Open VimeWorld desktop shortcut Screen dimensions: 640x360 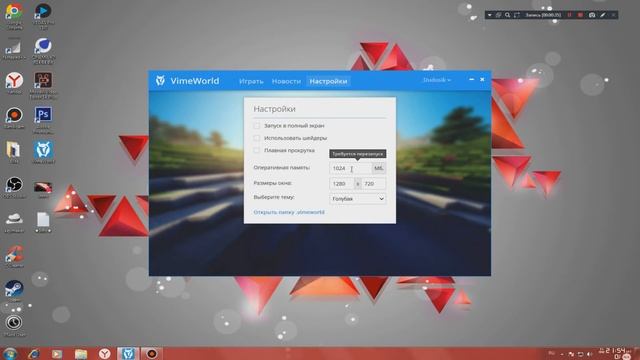click(43, 150)
